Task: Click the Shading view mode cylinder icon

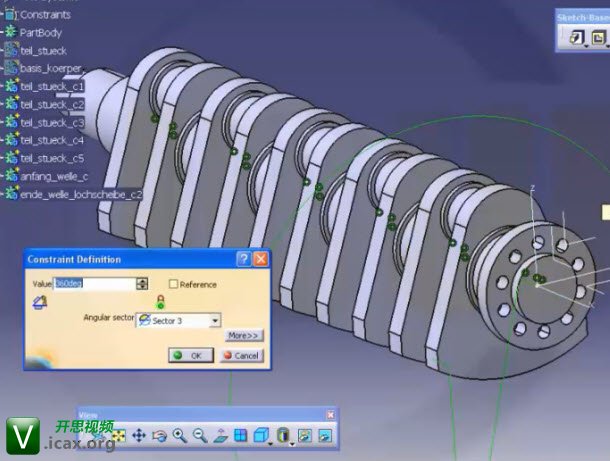Action: 283,435
